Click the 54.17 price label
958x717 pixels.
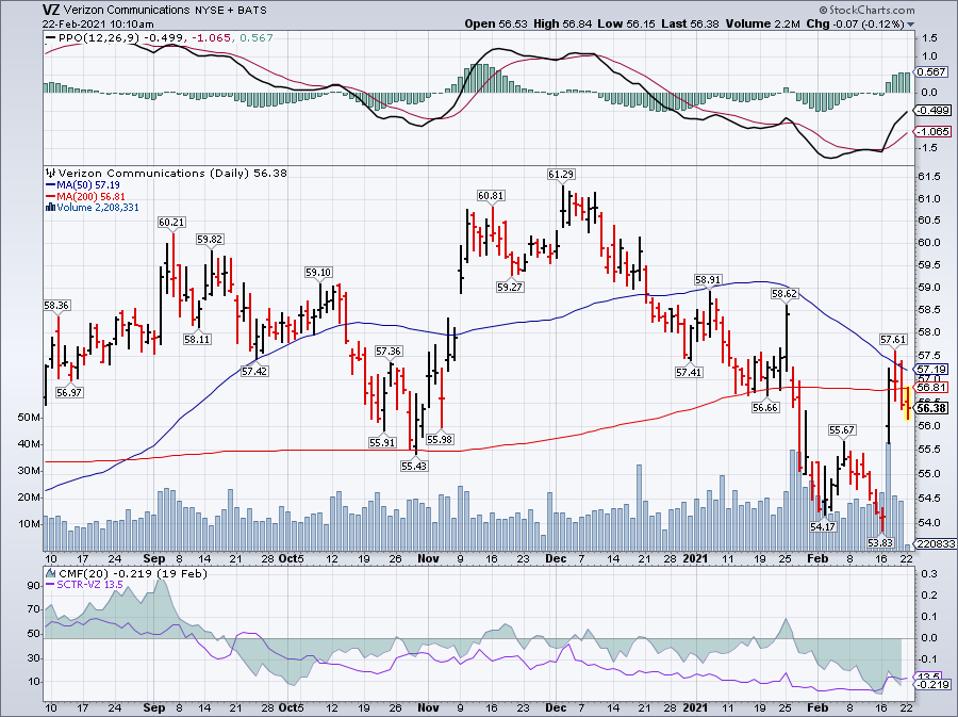click(x=822, y=526)
